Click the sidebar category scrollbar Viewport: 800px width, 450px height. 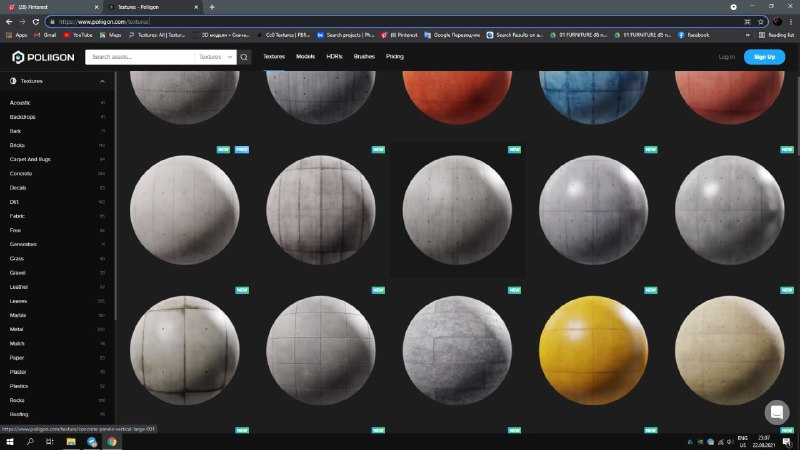[116, 196]
